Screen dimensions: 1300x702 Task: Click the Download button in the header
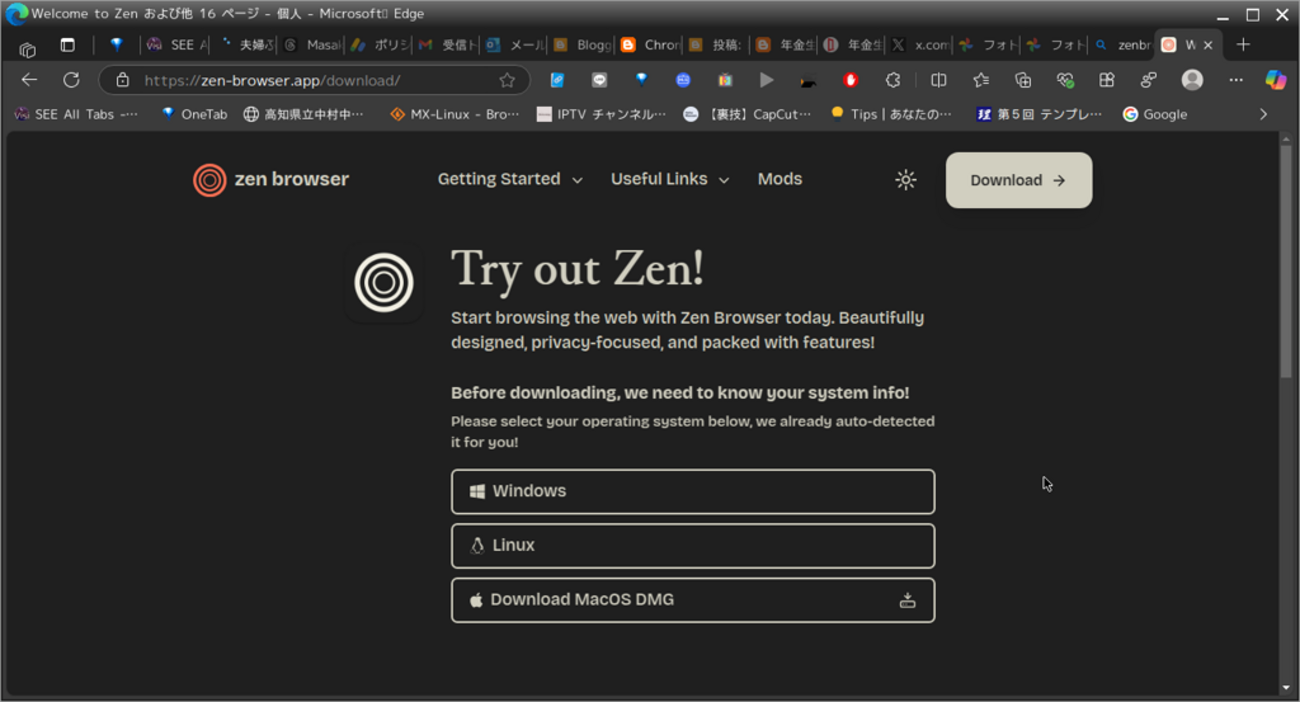tap(1018, 180)
